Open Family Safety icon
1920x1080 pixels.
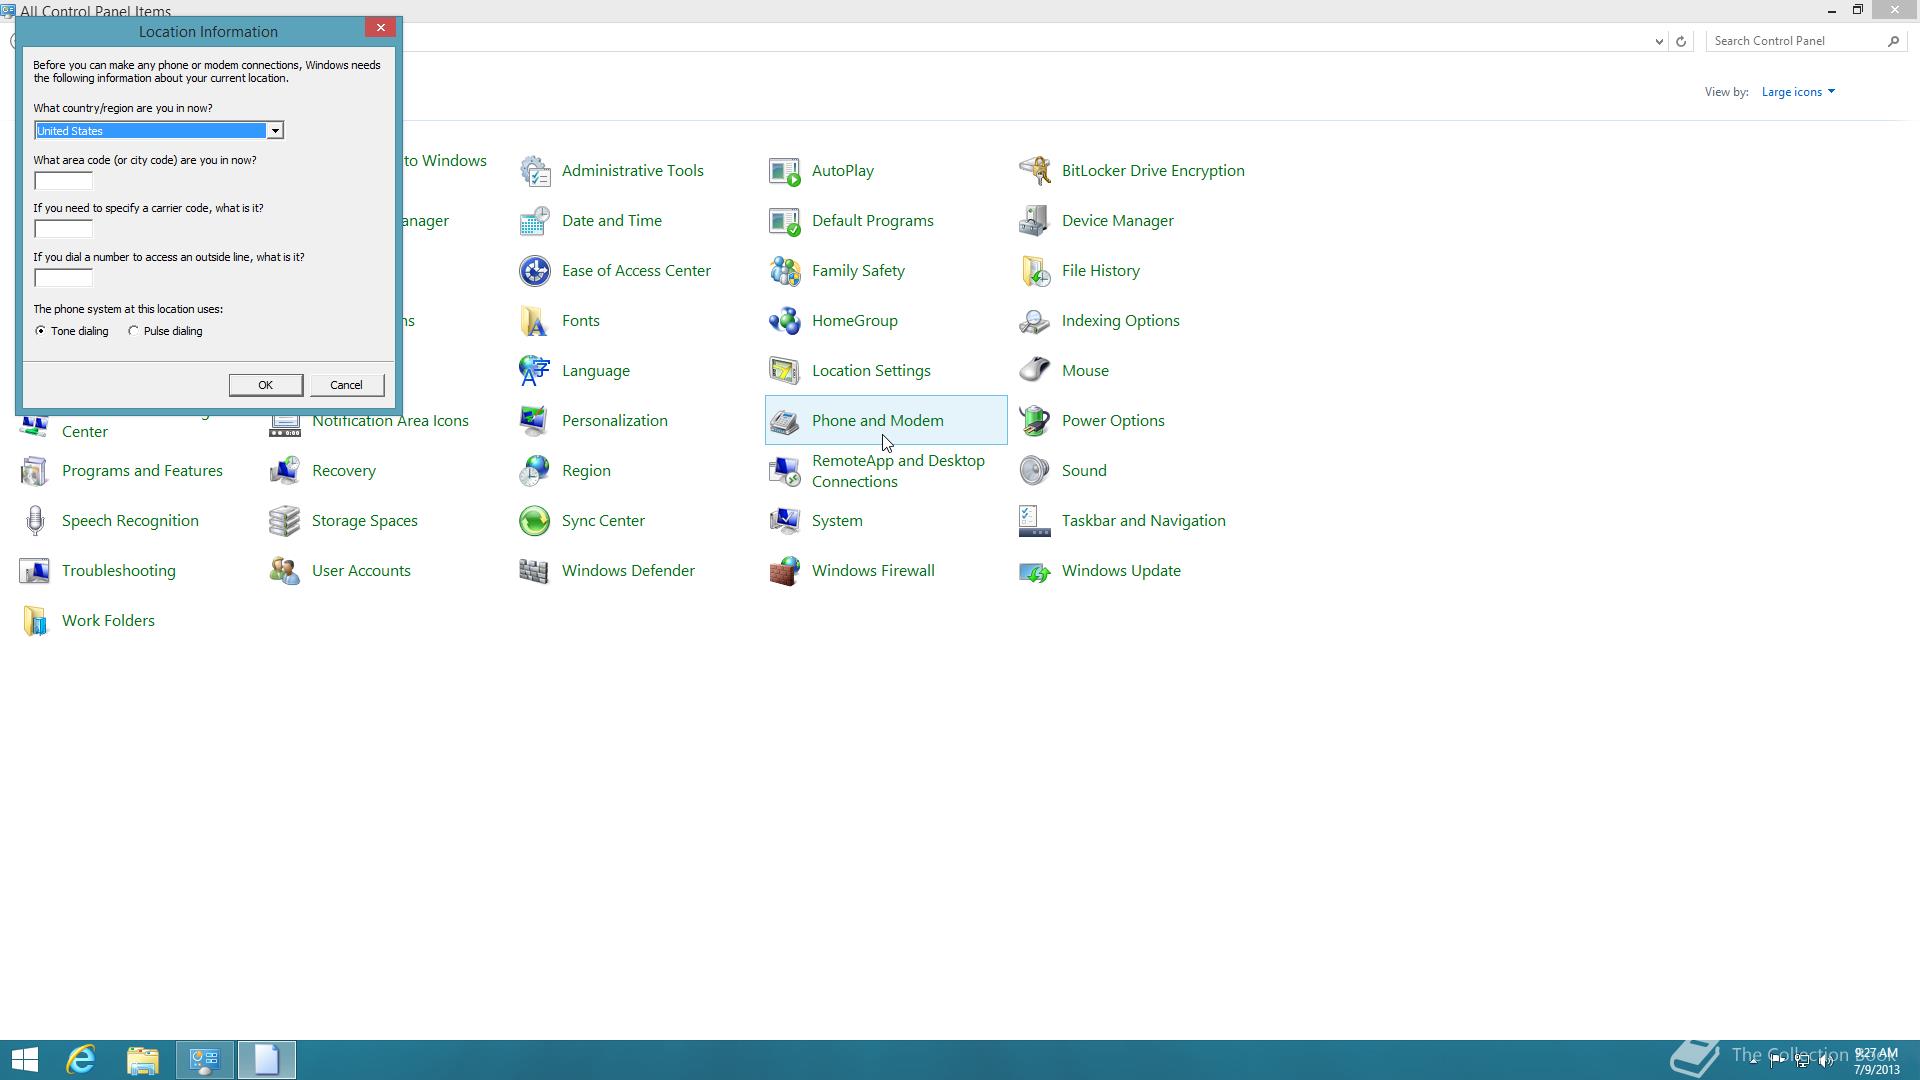(785, 271)
